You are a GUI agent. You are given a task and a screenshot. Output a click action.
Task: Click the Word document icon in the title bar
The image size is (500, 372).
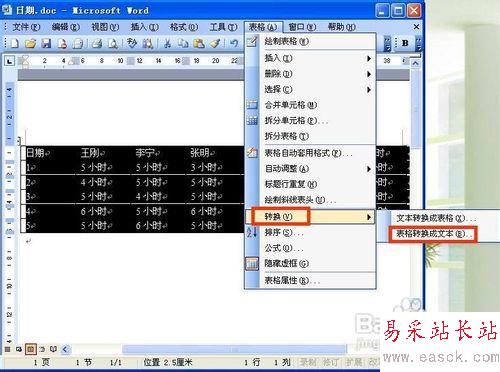(7, 10)
